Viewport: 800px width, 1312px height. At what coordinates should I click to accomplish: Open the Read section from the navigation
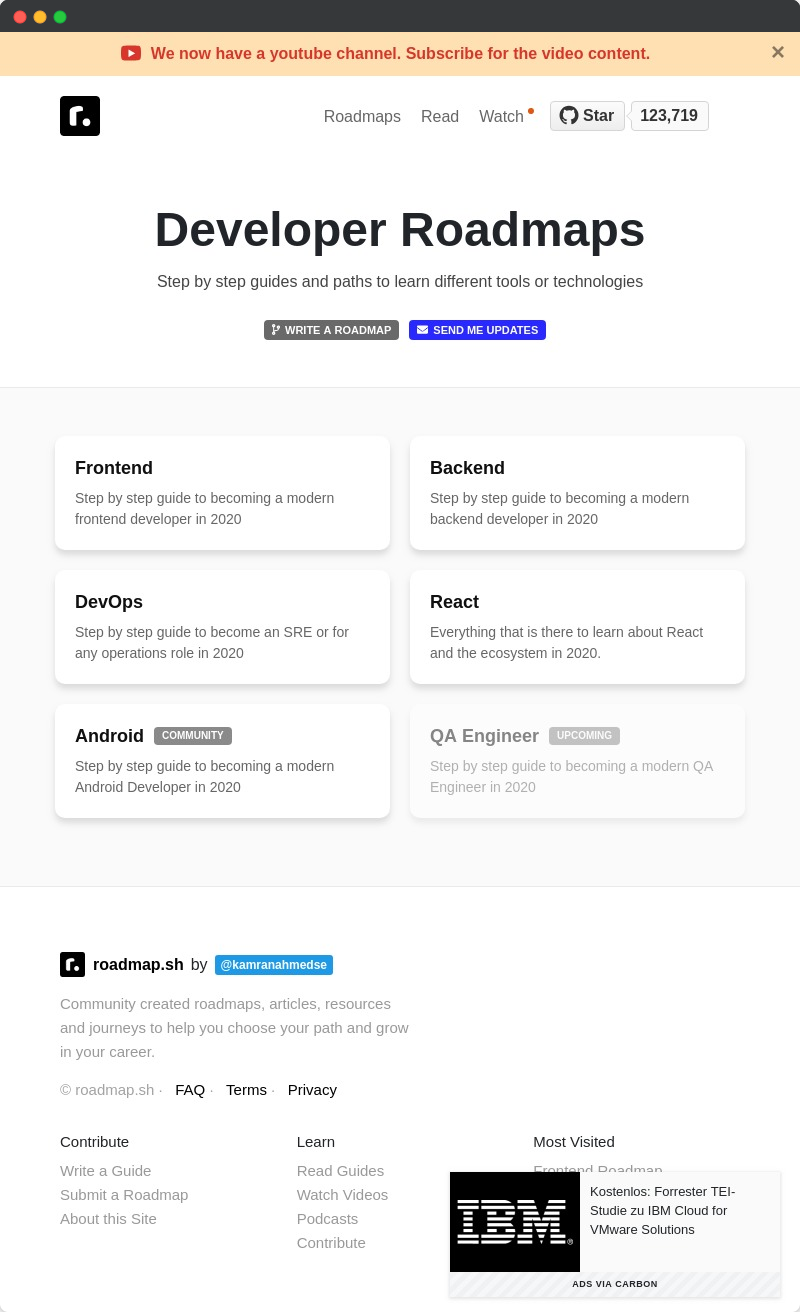440,116
